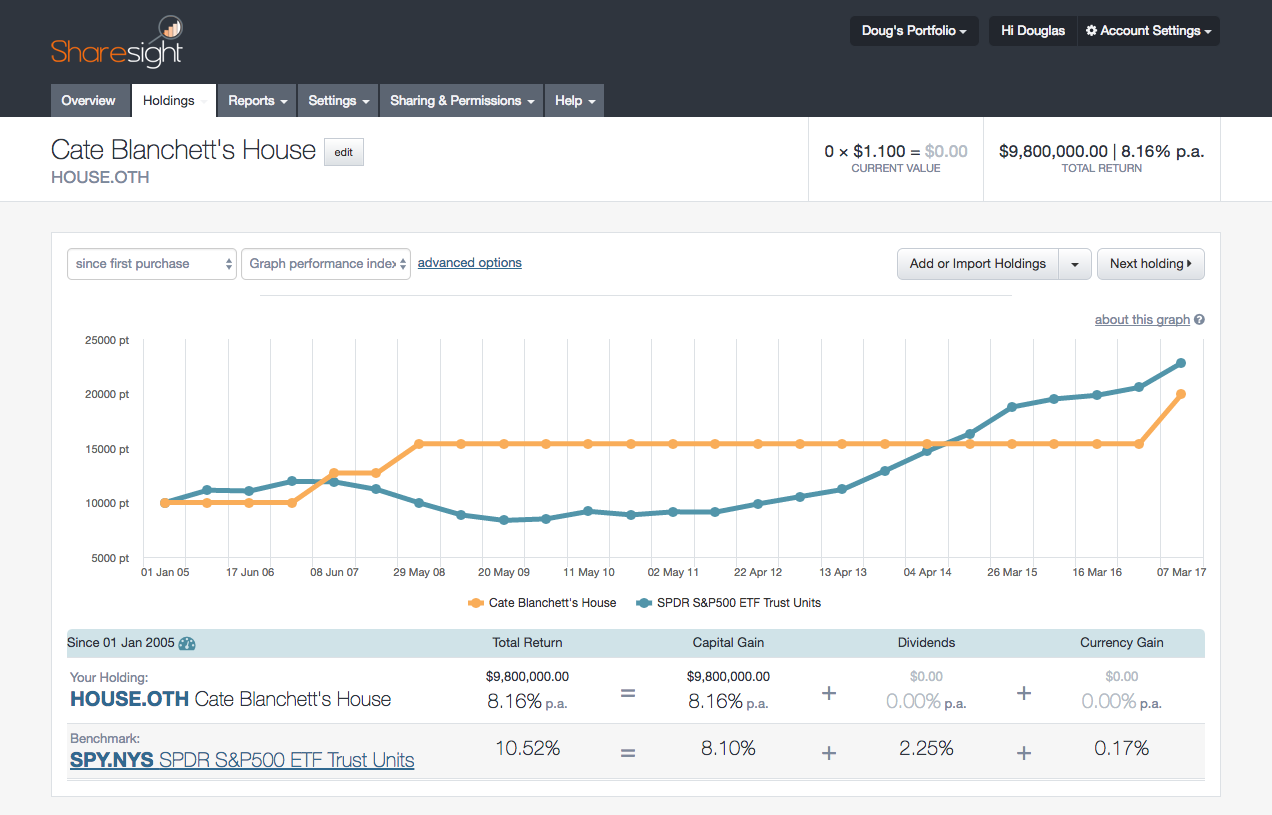This screenshot has width=1272, height=815.
Task: Open Sharing & Permissions menu
Action: click(x=461, y=100)
